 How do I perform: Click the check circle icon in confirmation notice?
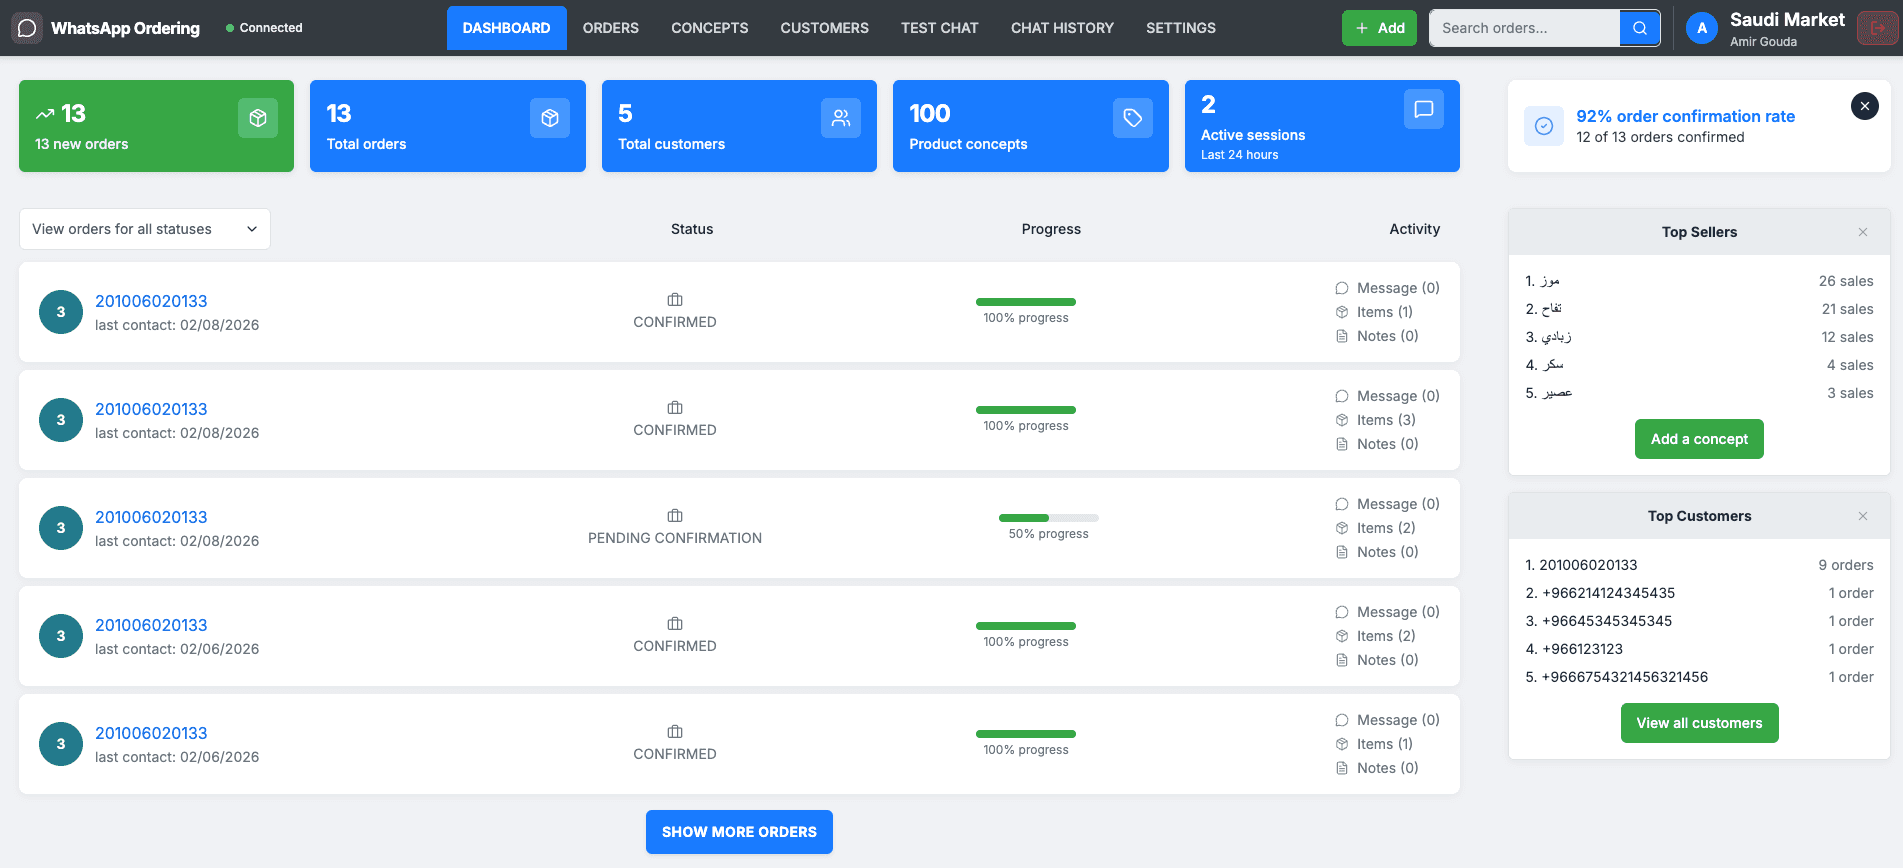1544,126
